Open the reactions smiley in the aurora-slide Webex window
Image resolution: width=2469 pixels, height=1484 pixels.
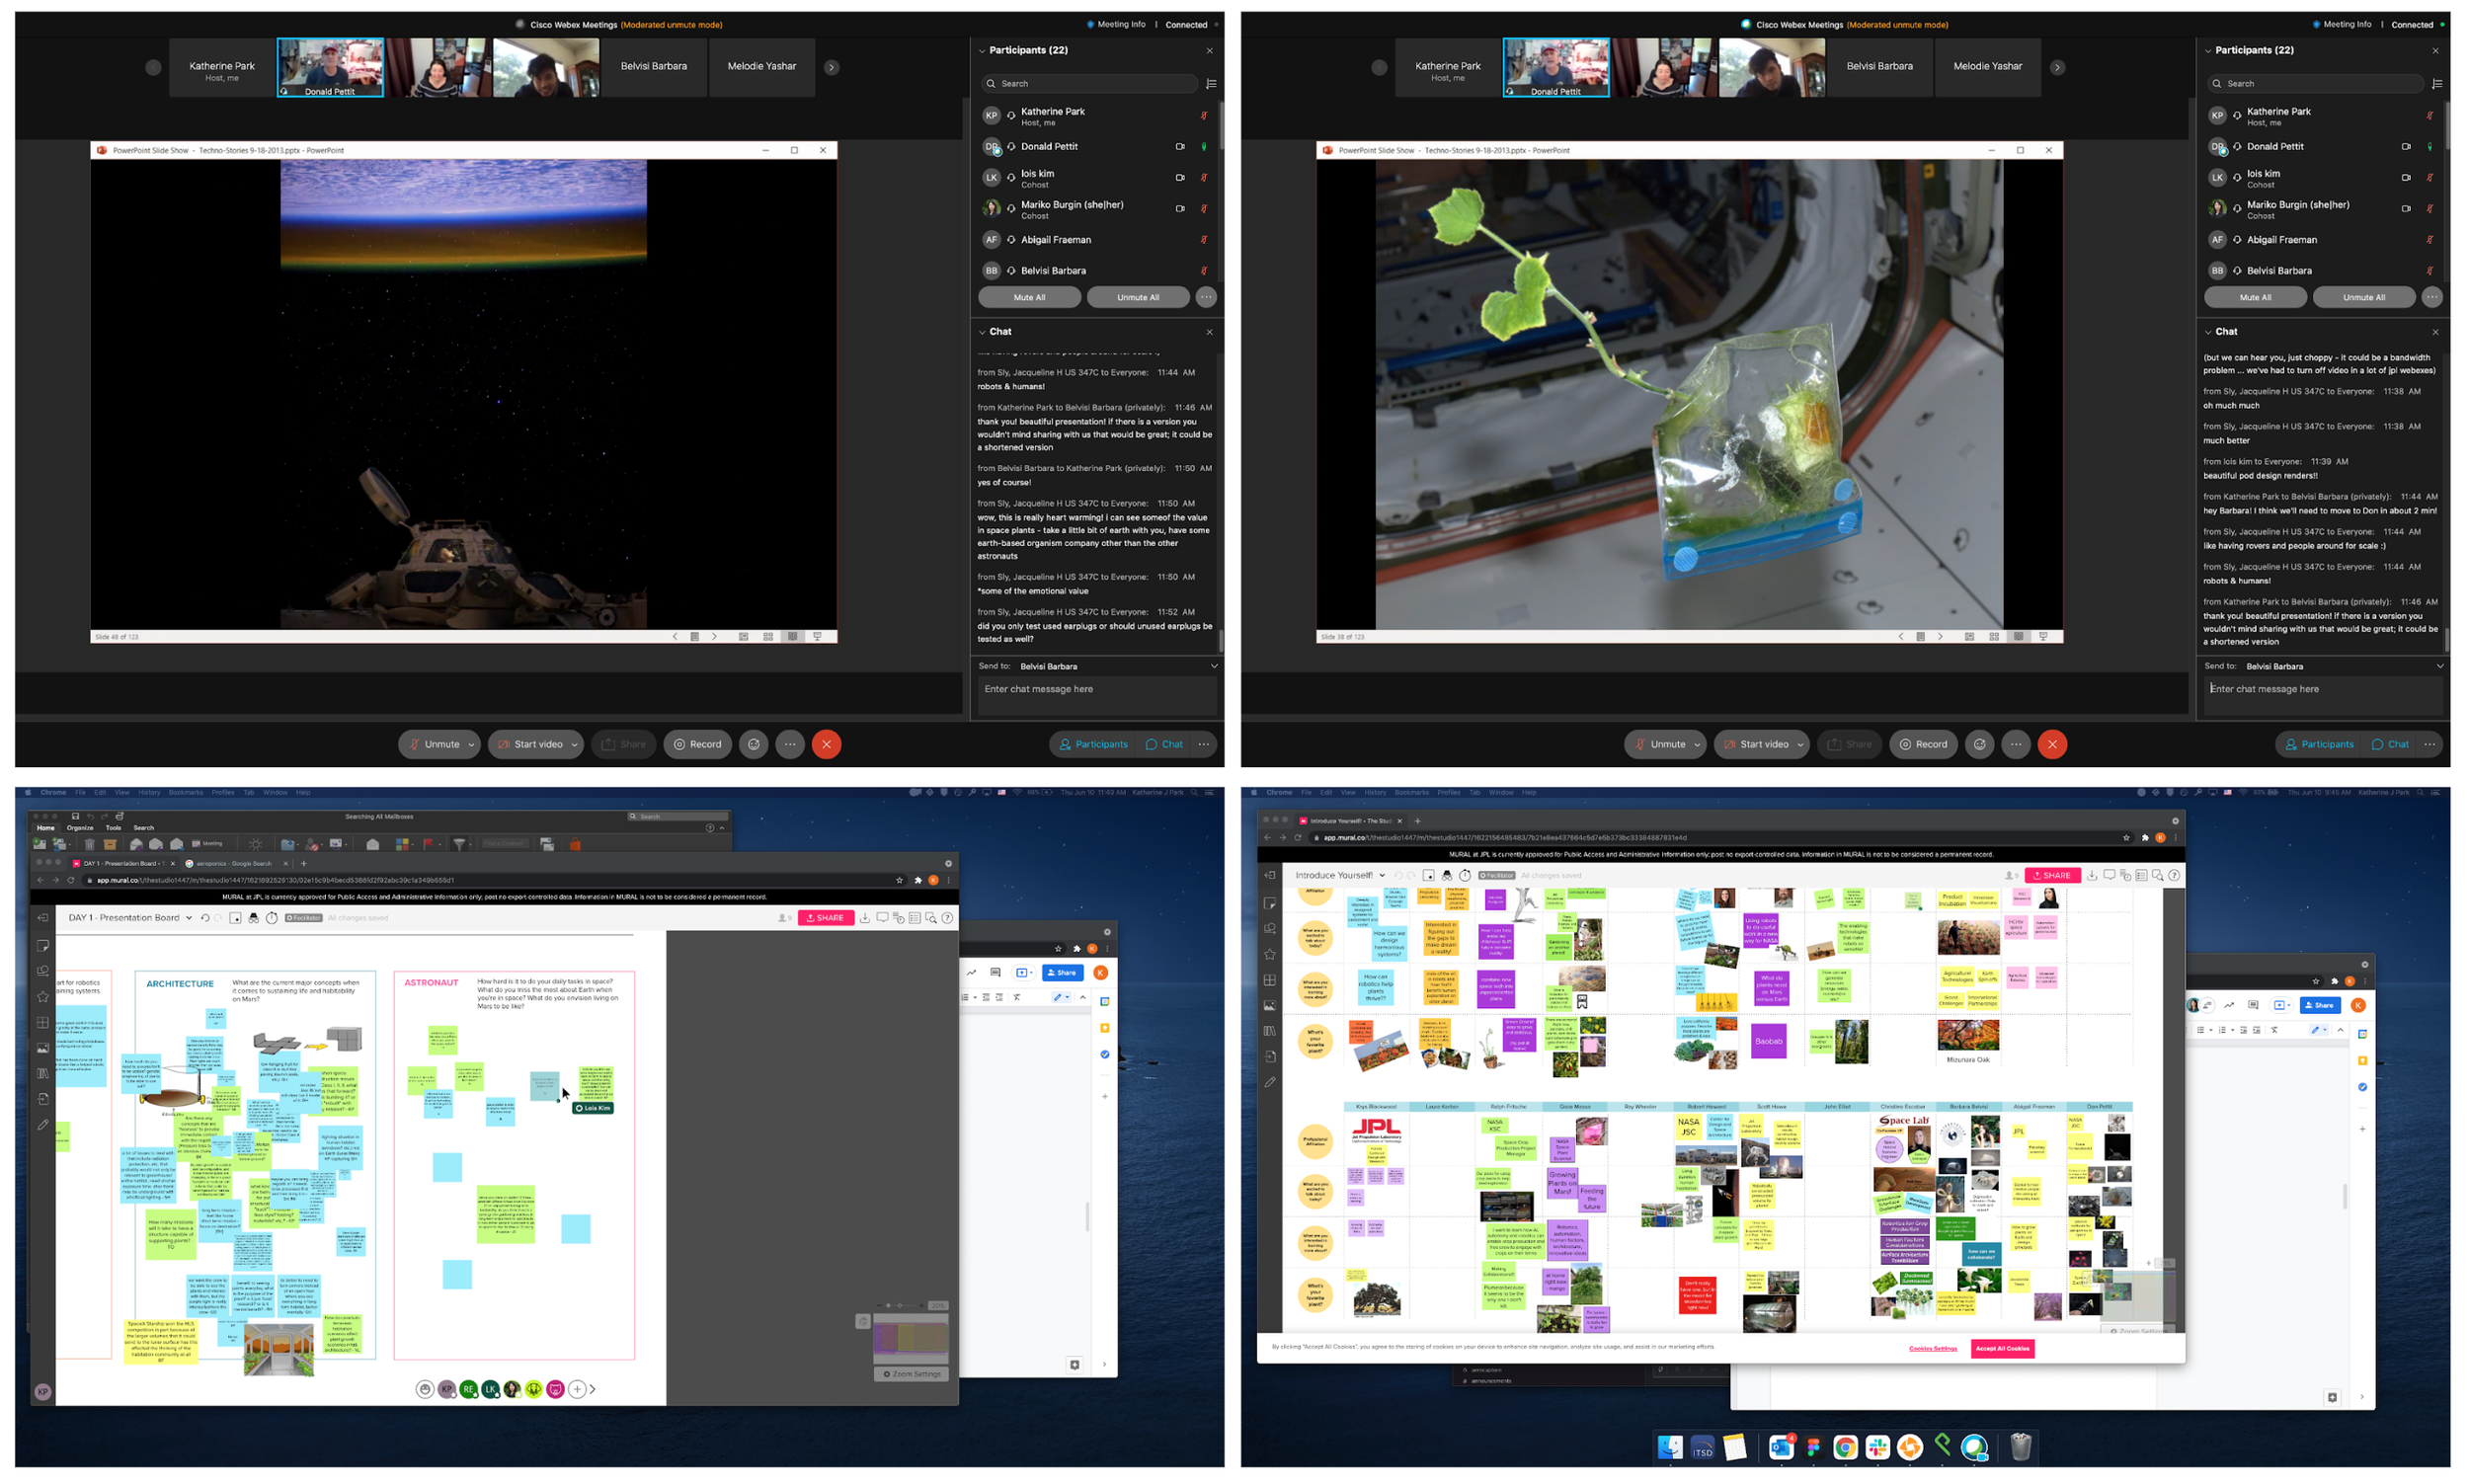click(754, 744)
